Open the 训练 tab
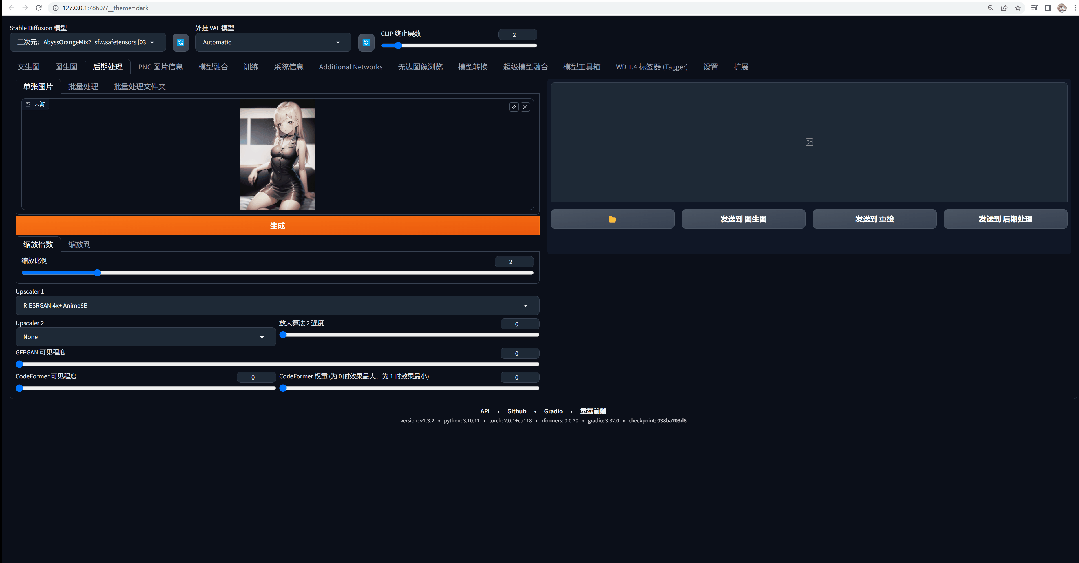1079x563 pixels. point(251,67)
